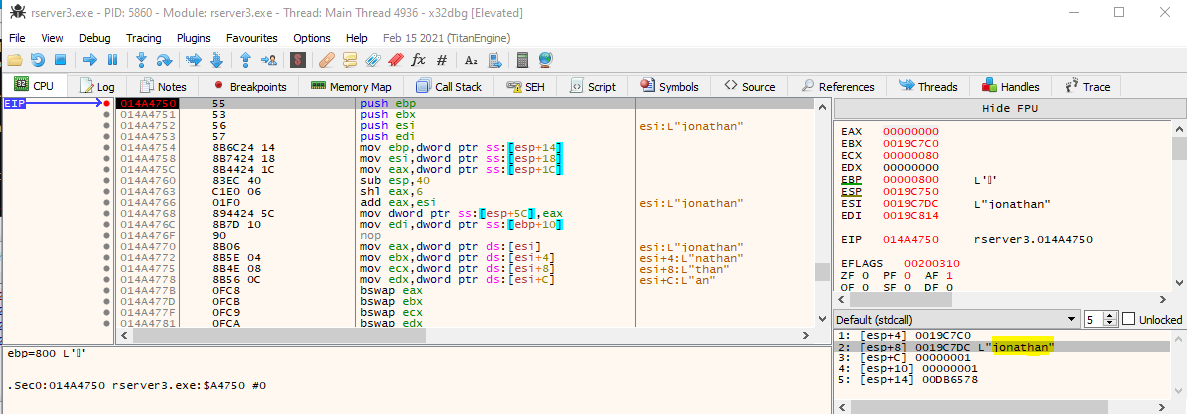1187x414 pixels.
Task: Open the Options menu
Action: tap(312, 38)
